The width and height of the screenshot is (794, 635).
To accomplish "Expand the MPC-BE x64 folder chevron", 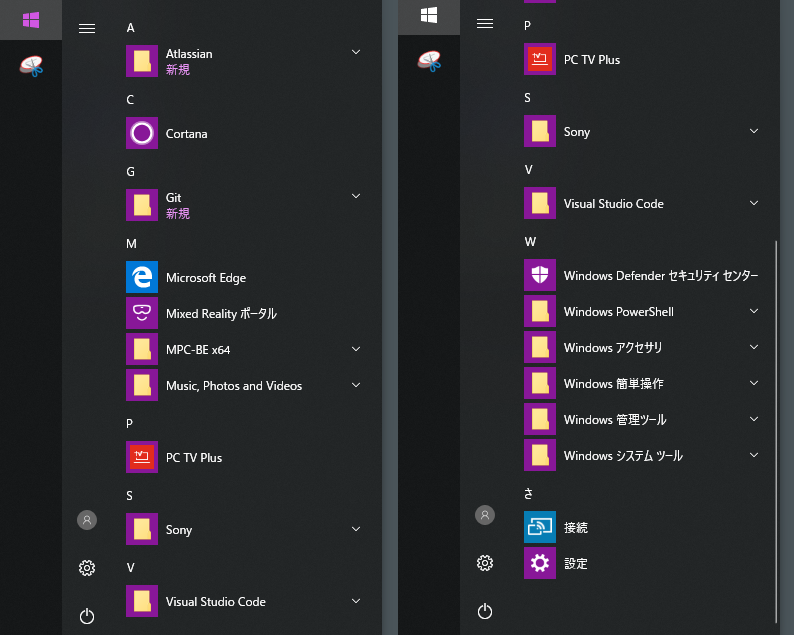I will coord(356,349).
